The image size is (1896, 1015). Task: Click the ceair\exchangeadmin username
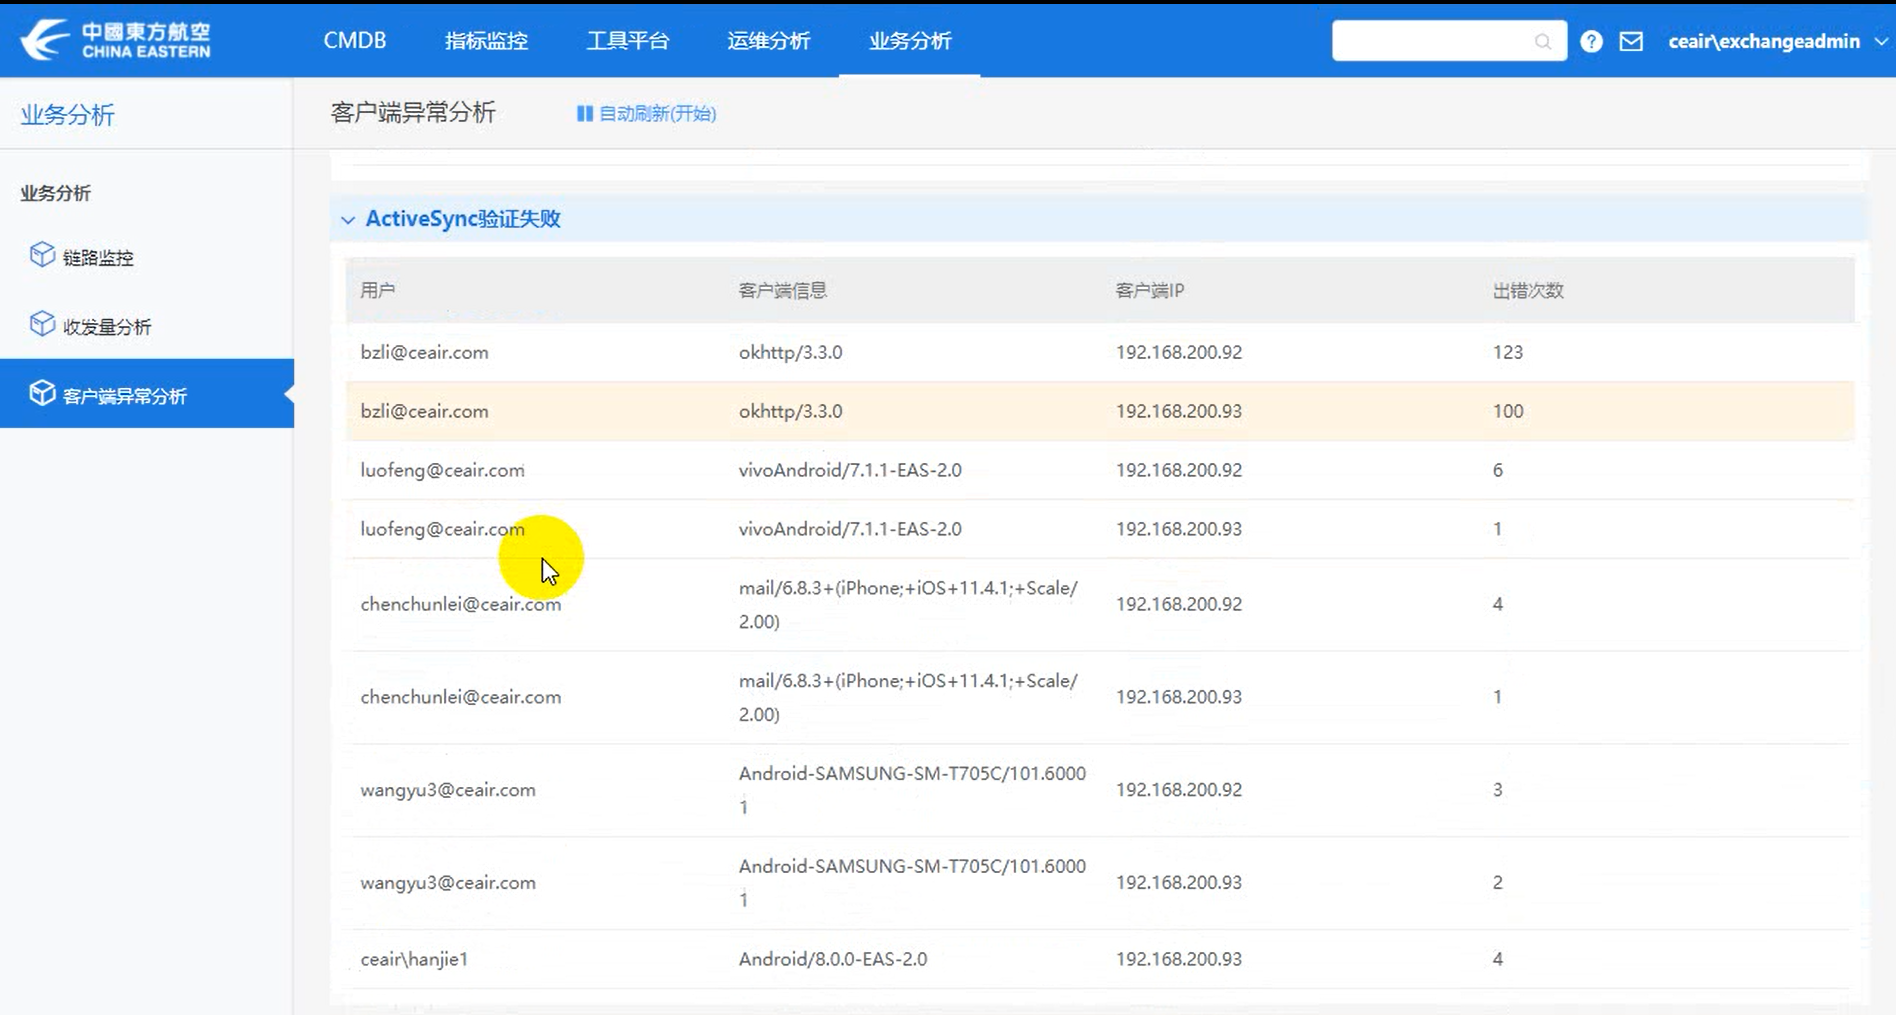tap(1764, 42)
